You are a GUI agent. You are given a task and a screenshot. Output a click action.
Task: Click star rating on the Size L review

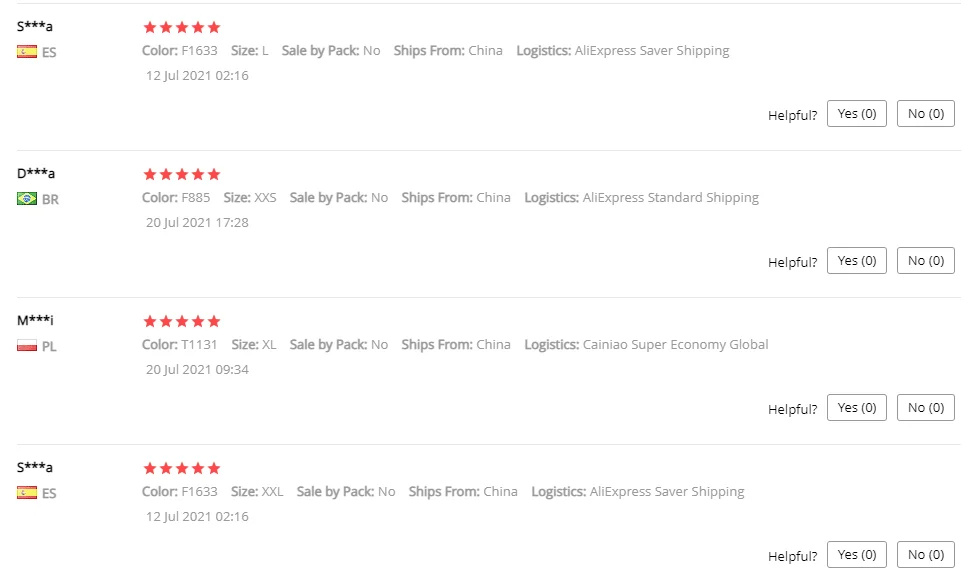pos(182,27)
